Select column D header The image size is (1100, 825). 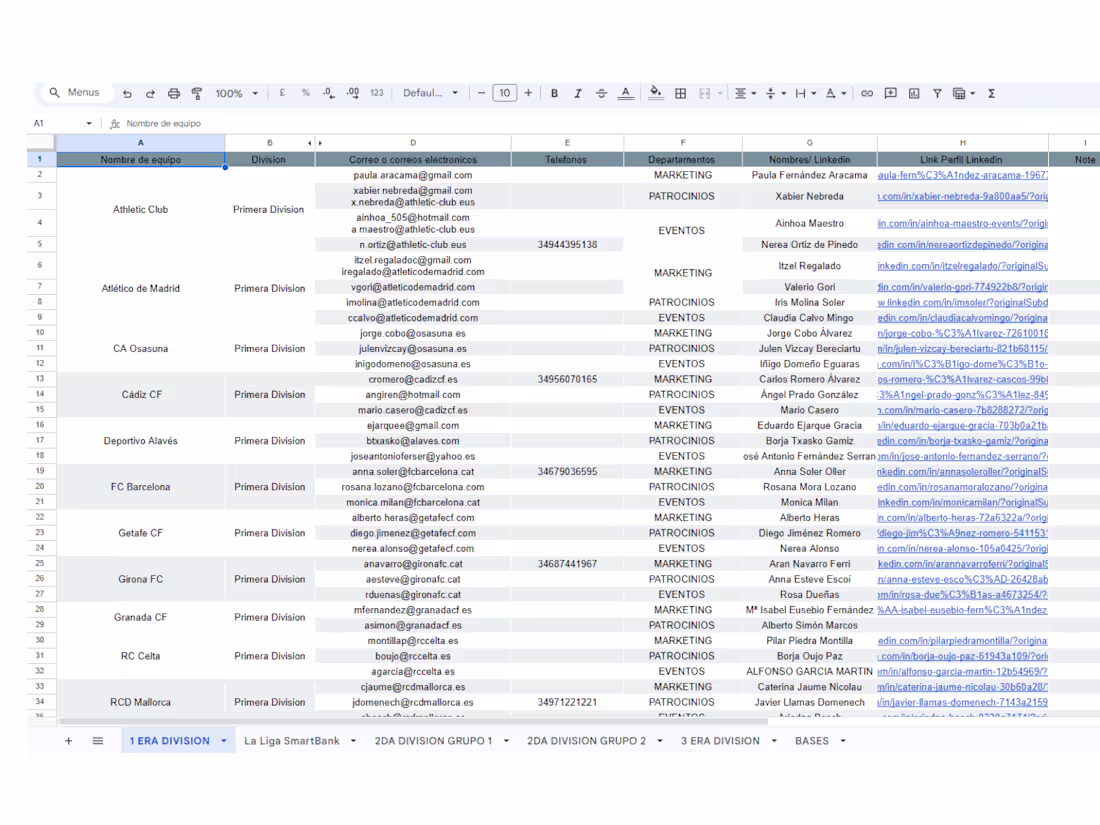pyautogui.click(x=413, y=142)
